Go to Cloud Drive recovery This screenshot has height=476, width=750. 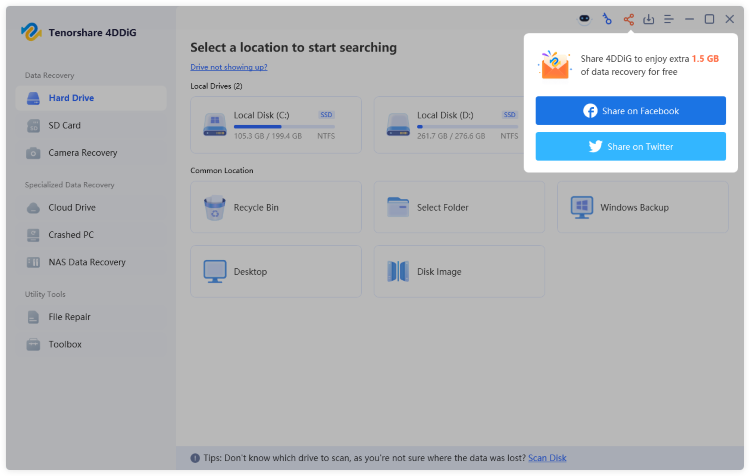pos(91,208)
